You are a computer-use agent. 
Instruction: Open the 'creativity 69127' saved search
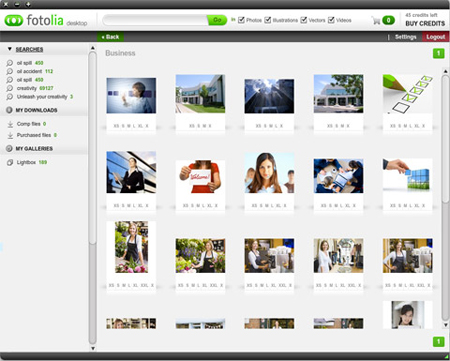point(35,88)
